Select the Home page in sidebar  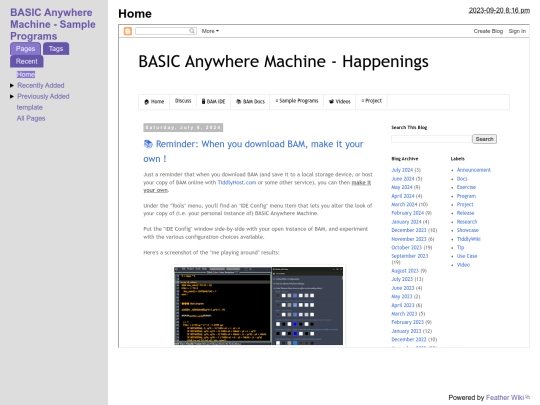pos(26,74)
